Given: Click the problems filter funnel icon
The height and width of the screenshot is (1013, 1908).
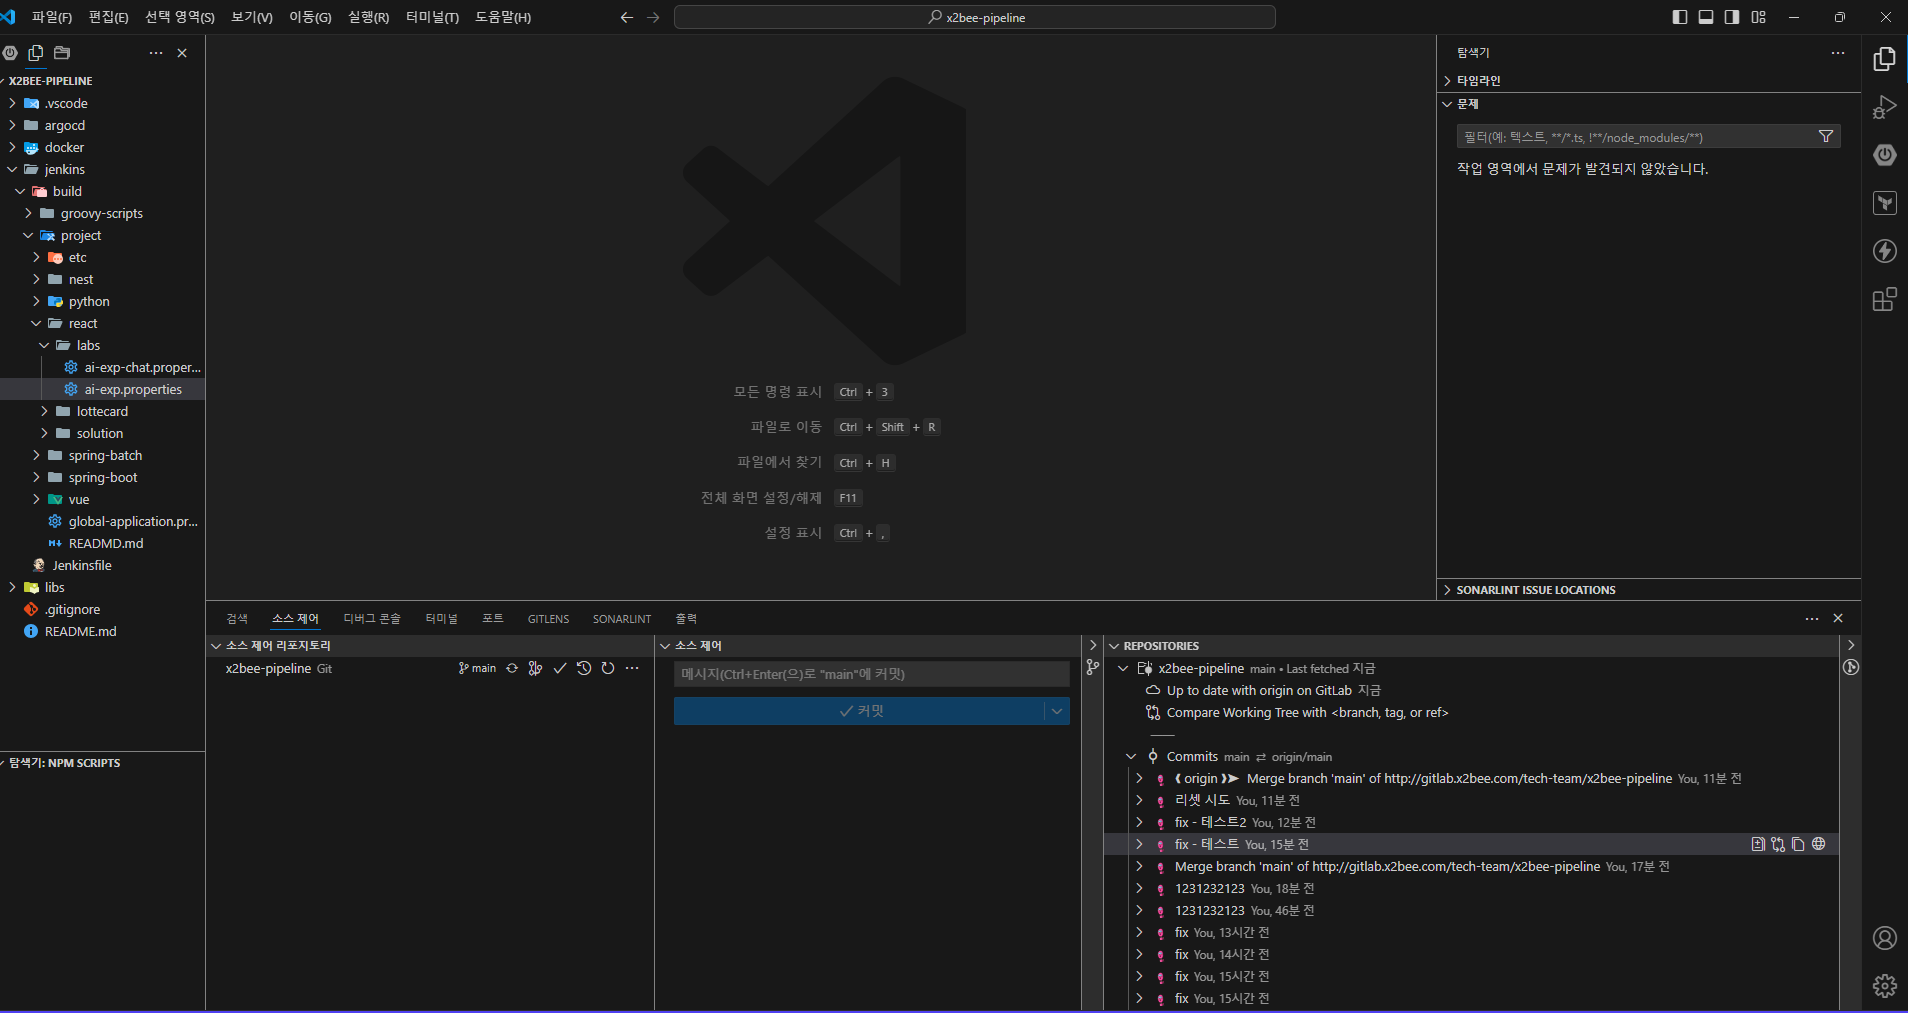Looking at the screenshot, I should click(1826, 137).
